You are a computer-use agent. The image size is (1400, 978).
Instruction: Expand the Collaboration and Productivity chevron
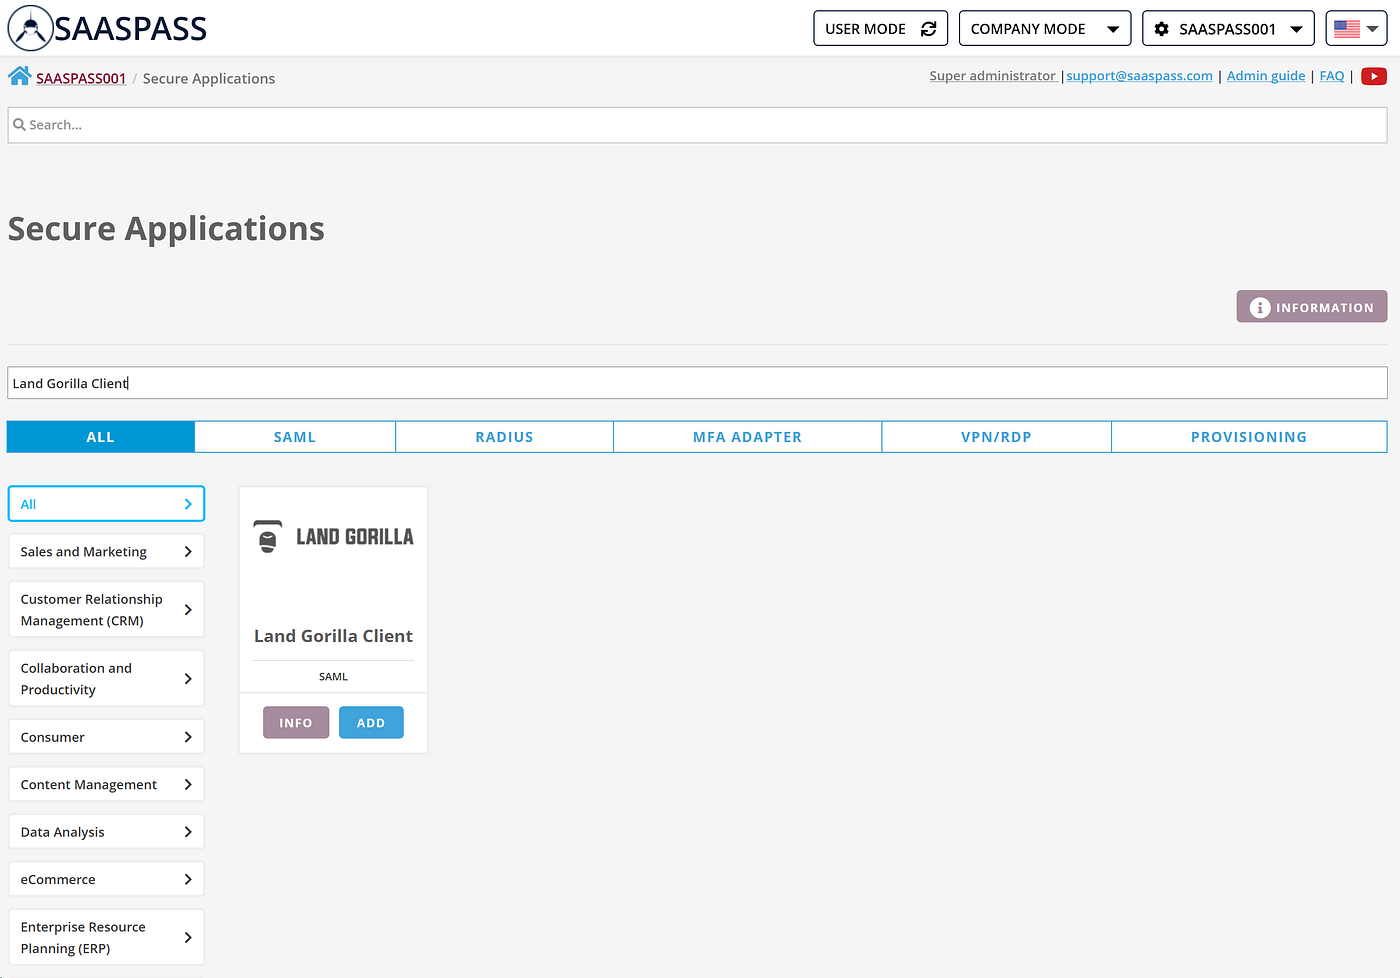coord(188,679)
